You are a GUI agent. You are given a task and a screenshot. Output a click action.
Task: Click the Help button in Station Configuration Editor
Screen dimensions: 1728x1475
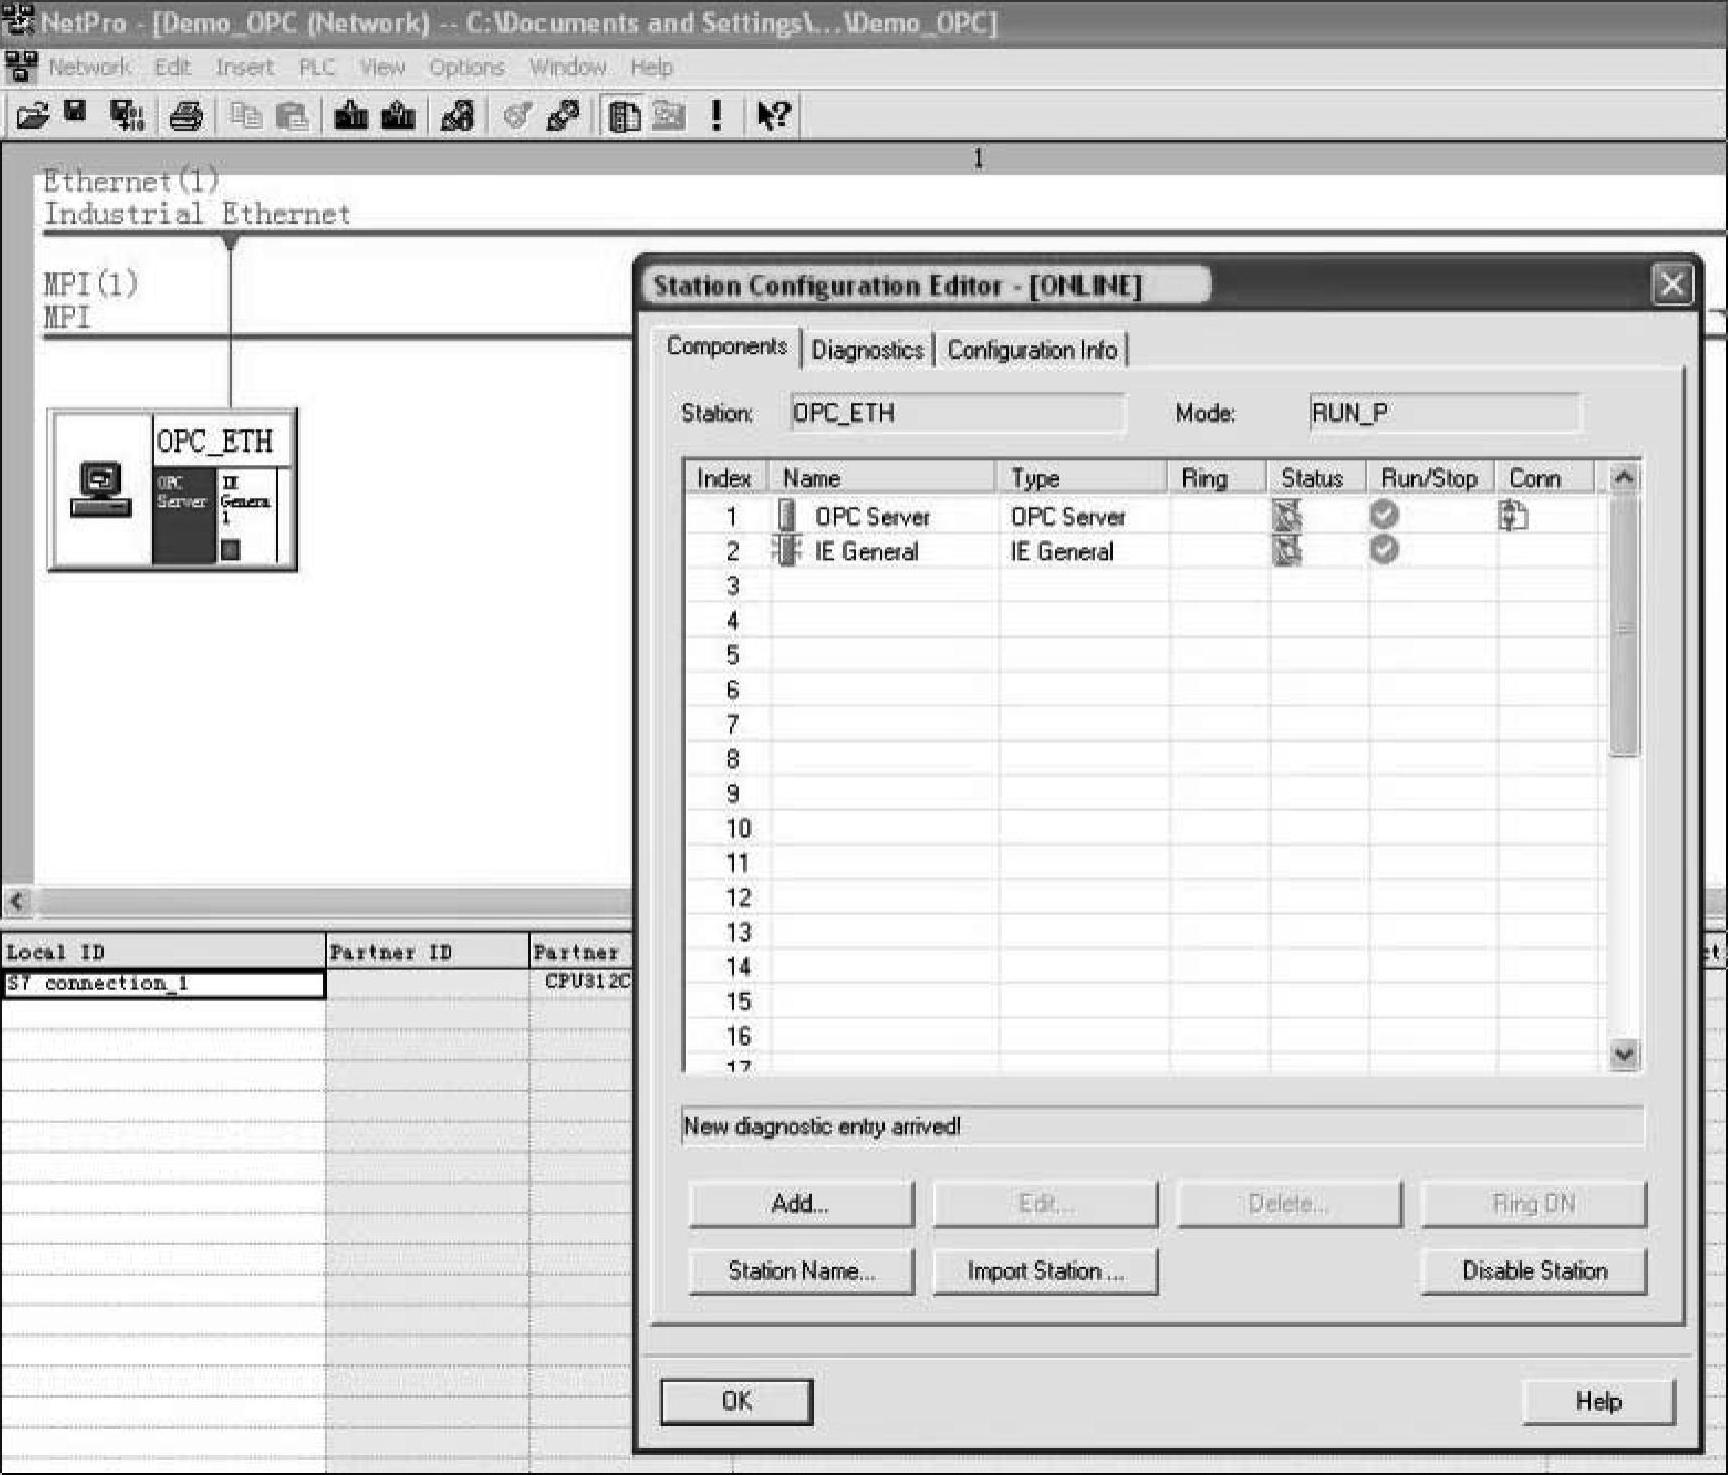click(1598, 1402)
